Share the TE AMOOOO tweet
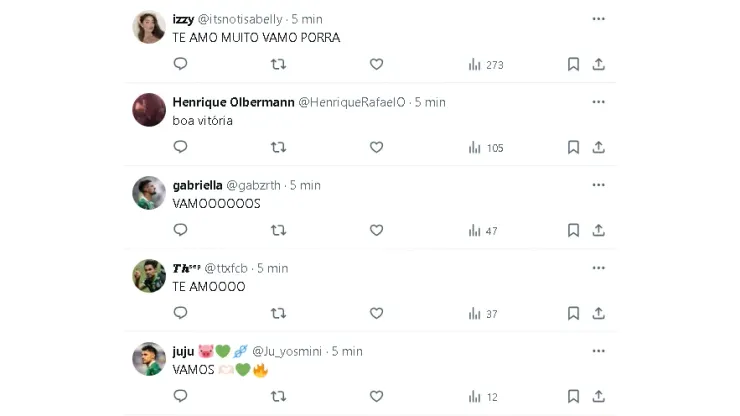 [x=598, y=313]
